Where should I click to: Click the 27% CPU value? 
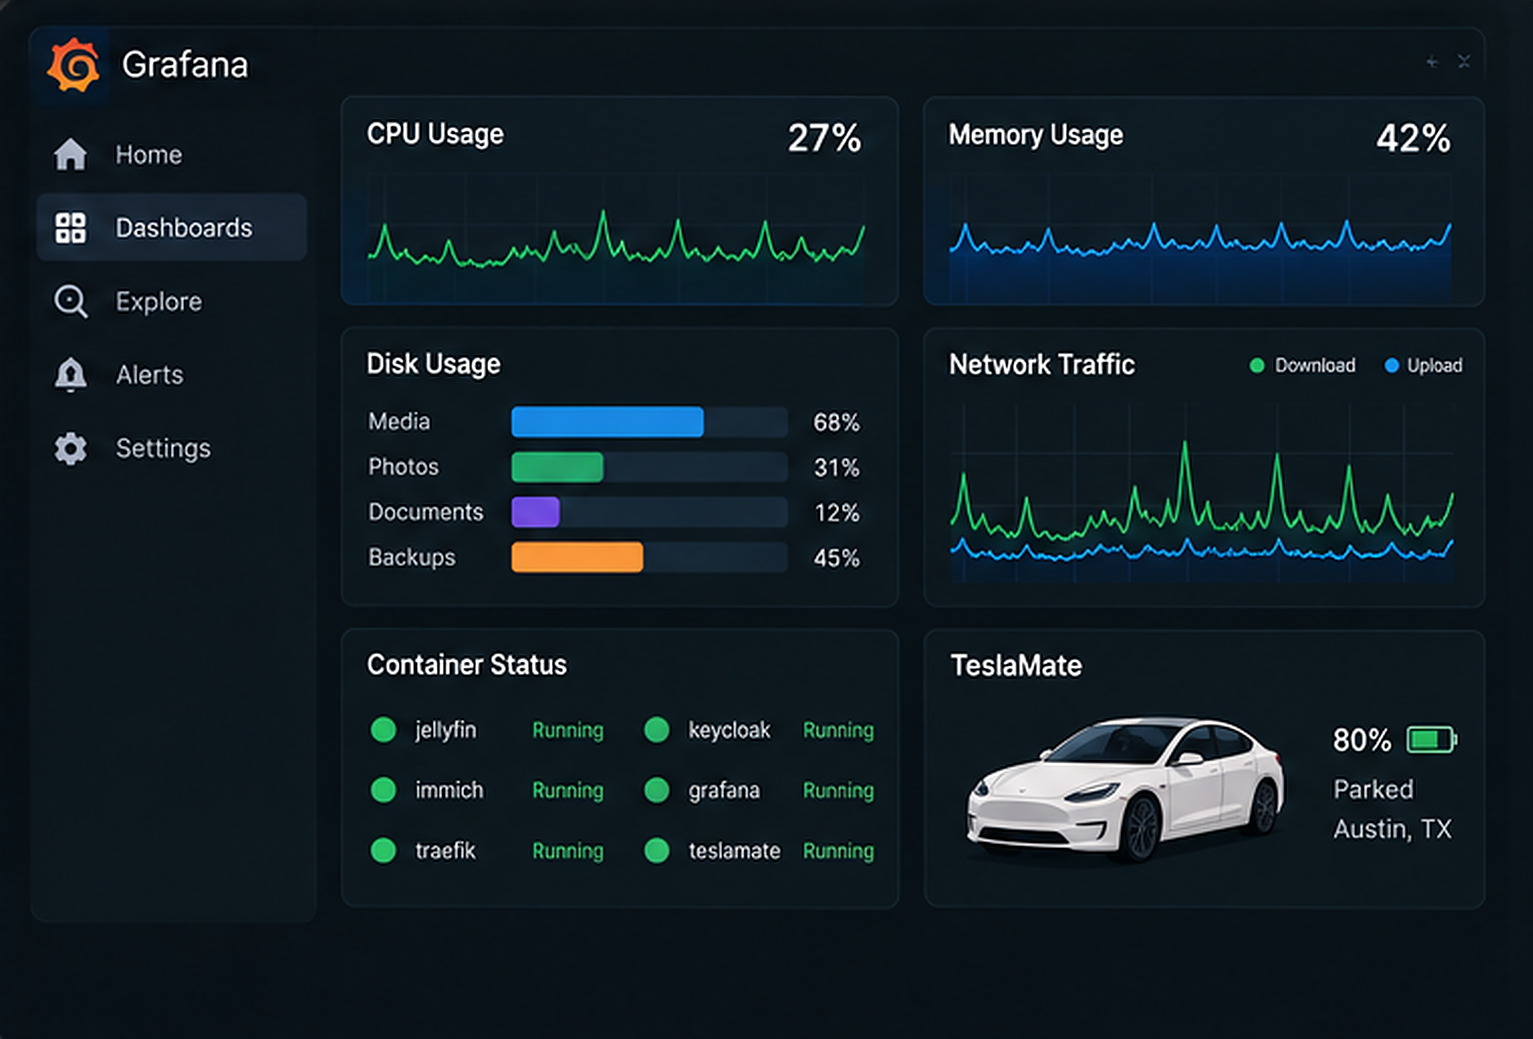click(x=824, y=138)
